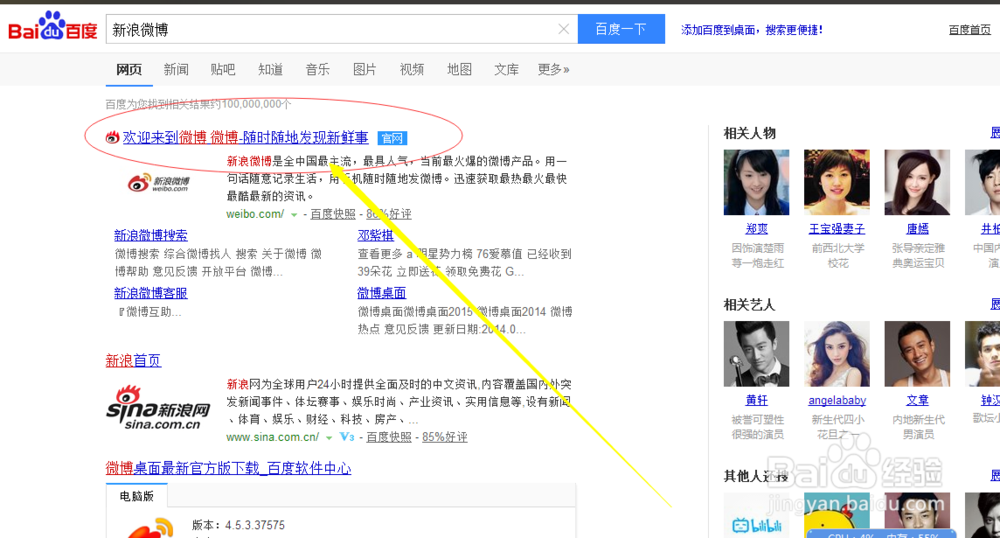The image size is (1000, 538).
Task: Open the www.sina.com.cn/ URL link
Action: point(272,437)
